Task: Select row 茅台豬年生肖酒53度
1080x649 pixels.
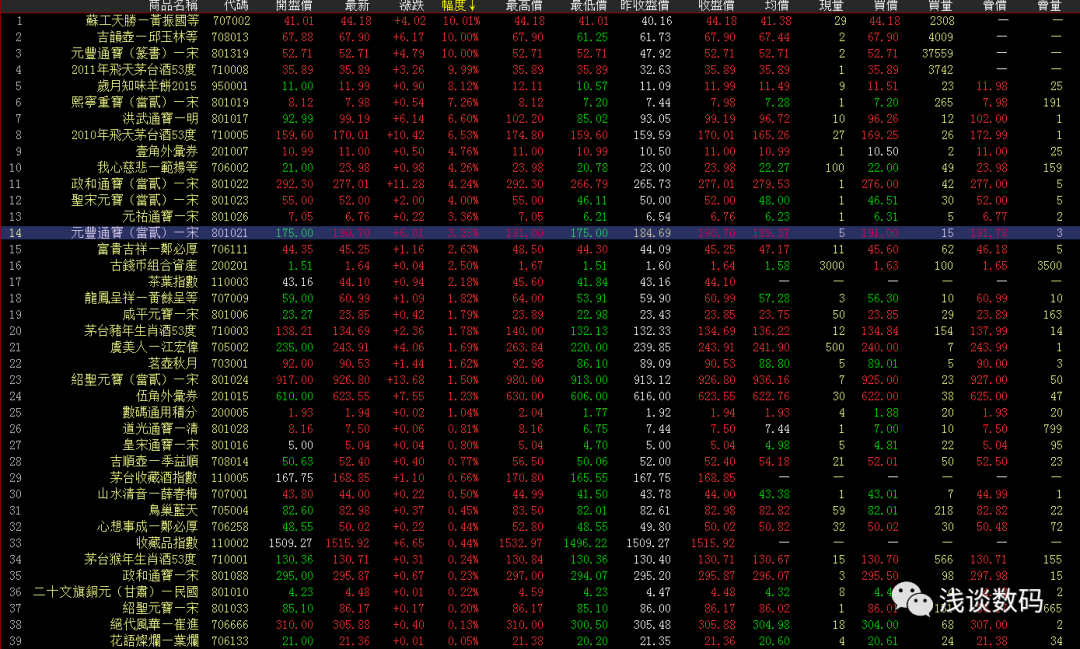Action: coord(540,331)
